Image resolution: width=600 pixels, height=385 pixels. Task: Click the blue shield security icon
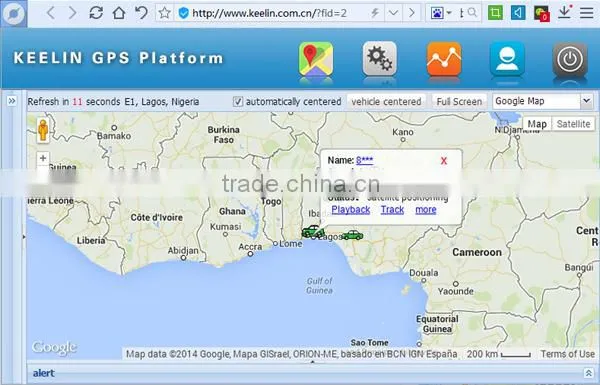point(184,13)
